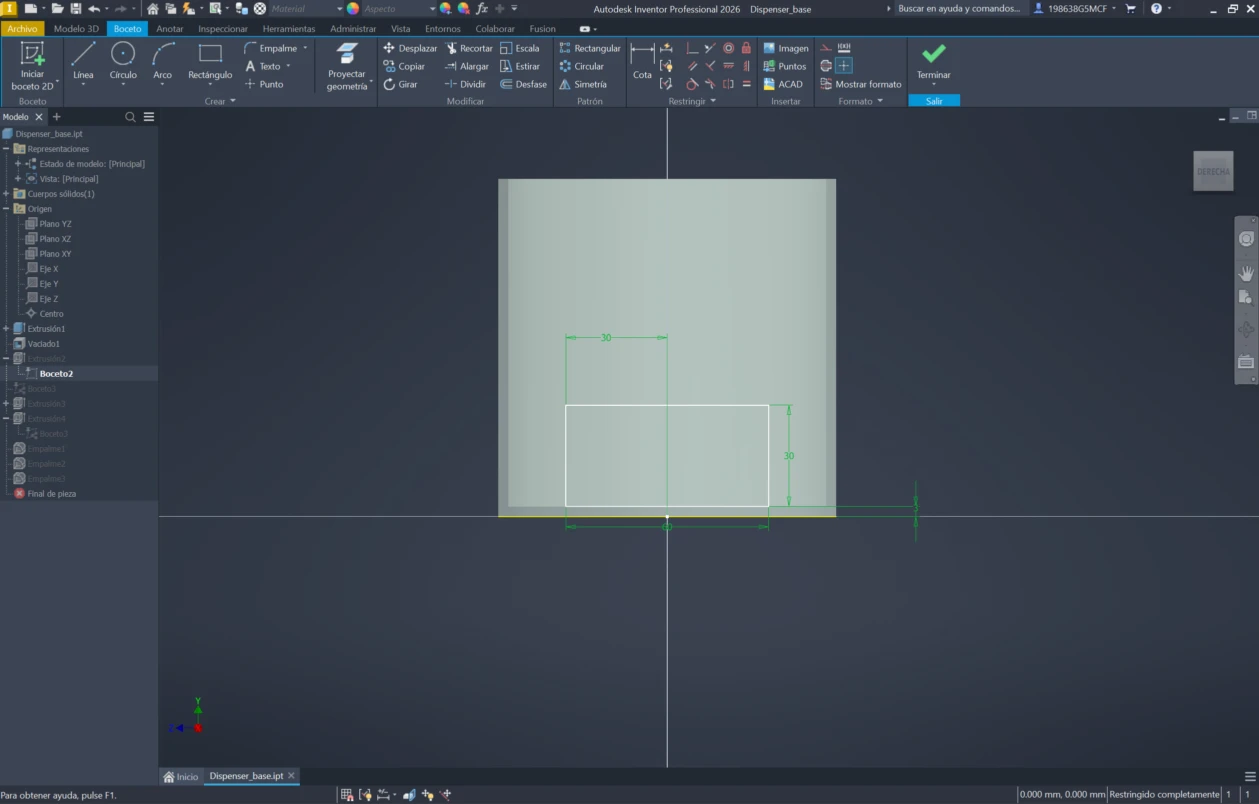Use the Alargar extend tool
Screen dimensions: 1259x804
point(467,66)
